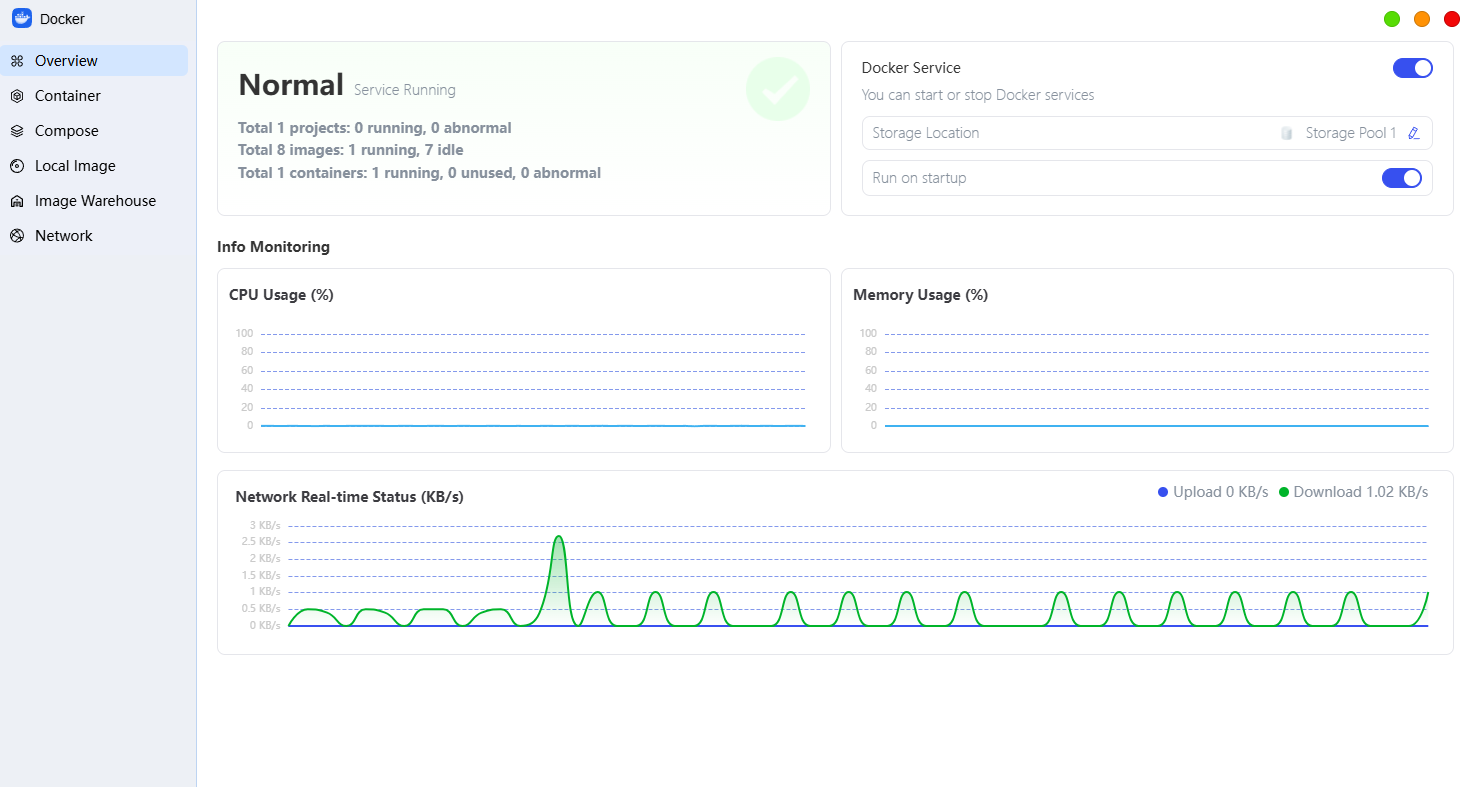
Task: Click the green window control dot
Action: tap(1392, 19)
